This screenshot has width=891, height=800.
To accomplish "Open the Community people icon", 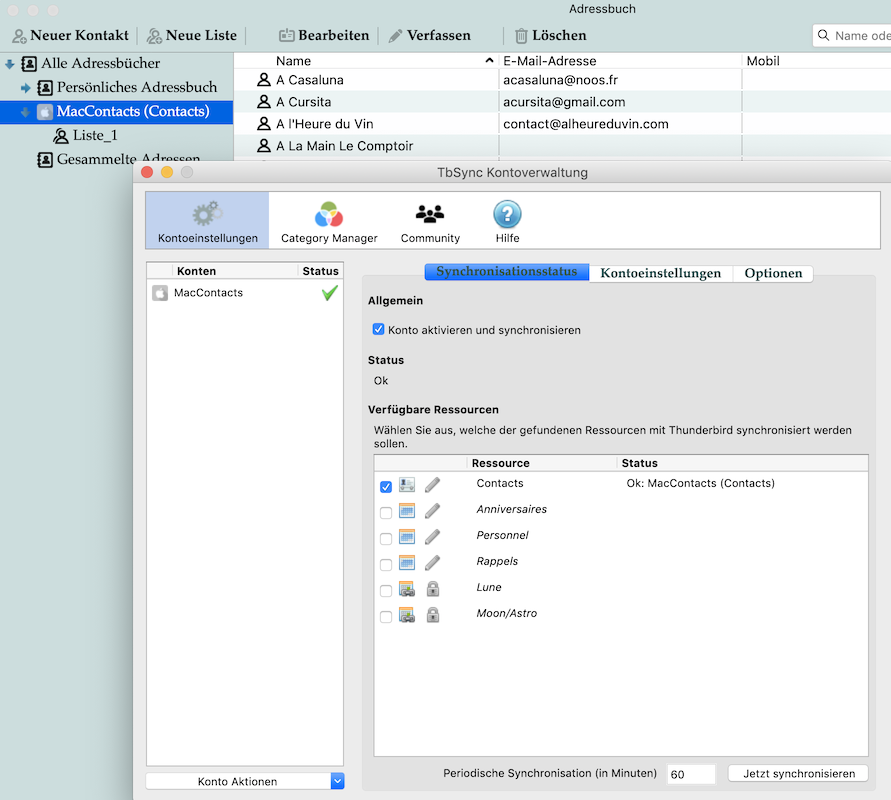I will (430, 214).
